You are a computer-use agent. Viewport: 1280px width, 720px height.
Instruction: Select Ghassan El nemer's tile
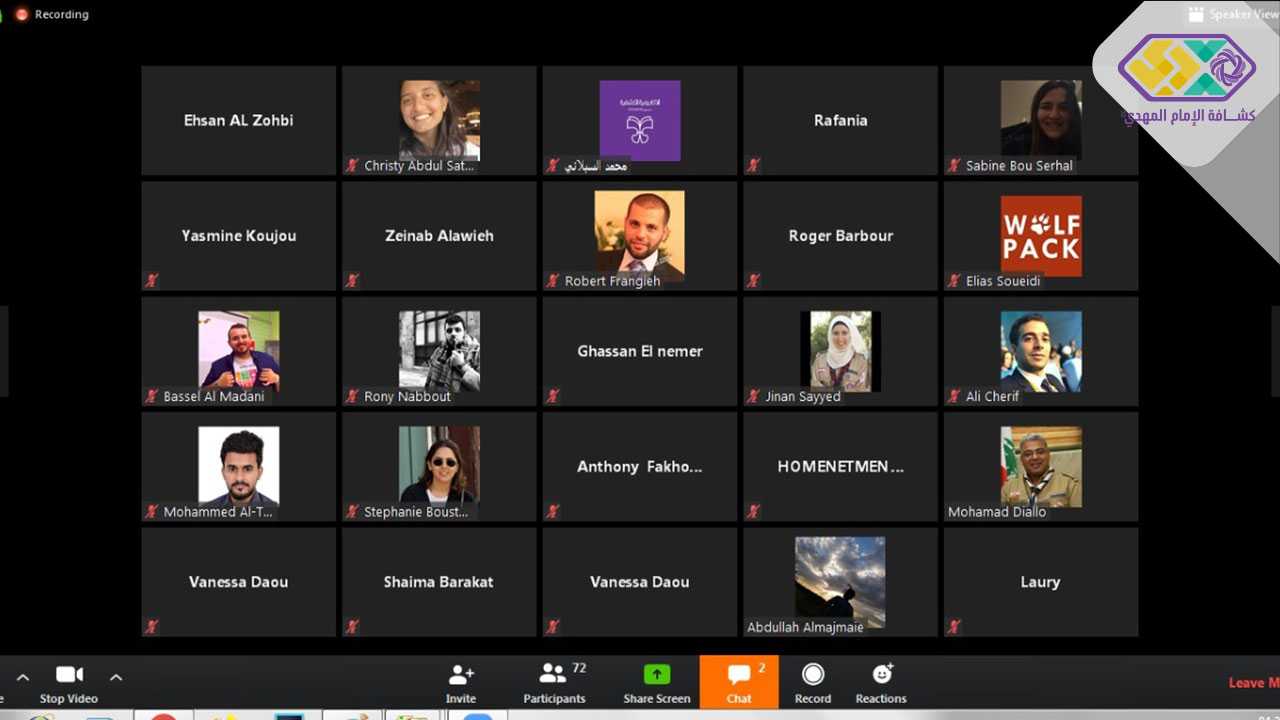tap(640, 351)
